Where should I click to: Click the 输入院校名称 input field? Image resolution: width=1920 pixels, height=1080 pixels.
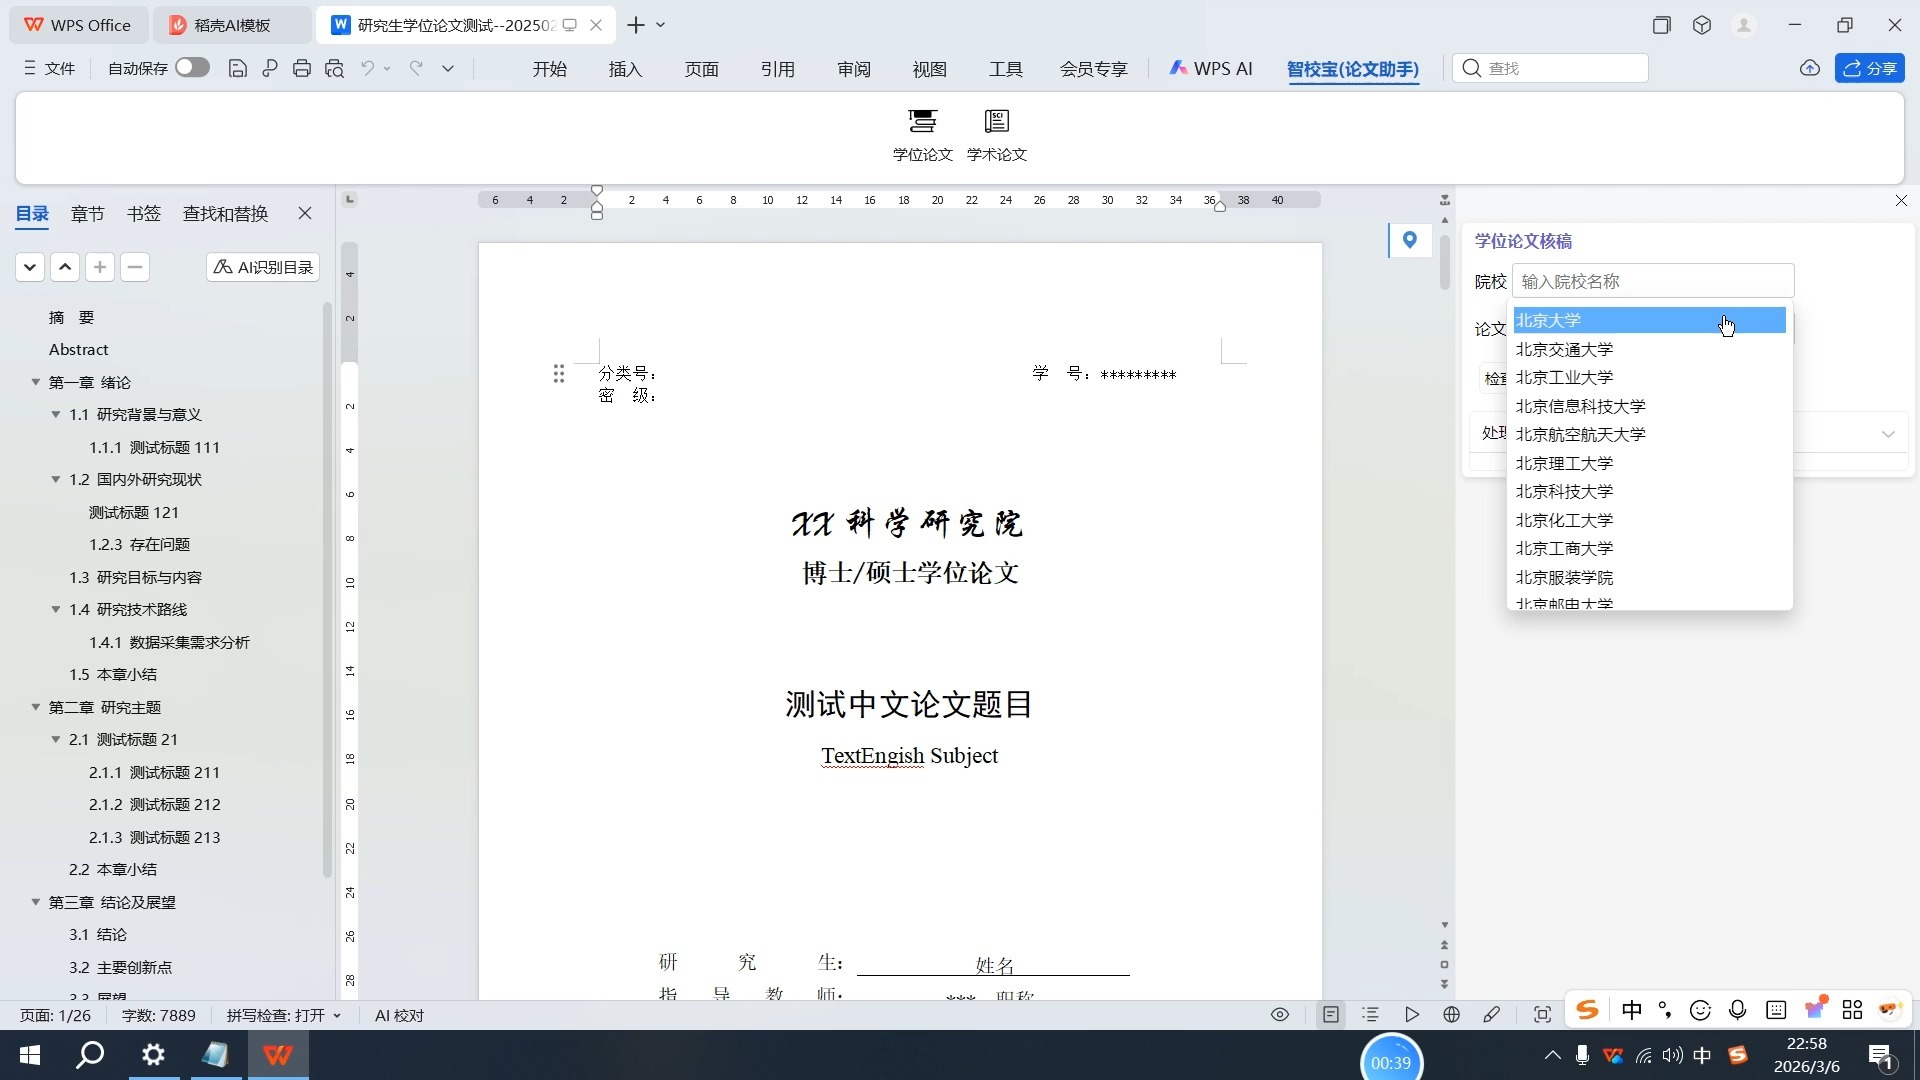coord(1652,282)
